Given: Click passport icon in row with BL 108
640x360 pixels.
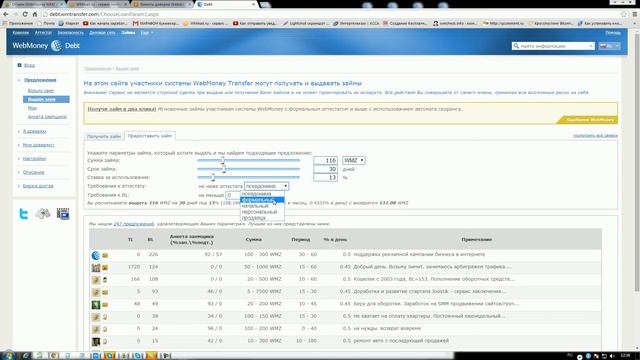Looking at the screenshot, I should point(105,280).
